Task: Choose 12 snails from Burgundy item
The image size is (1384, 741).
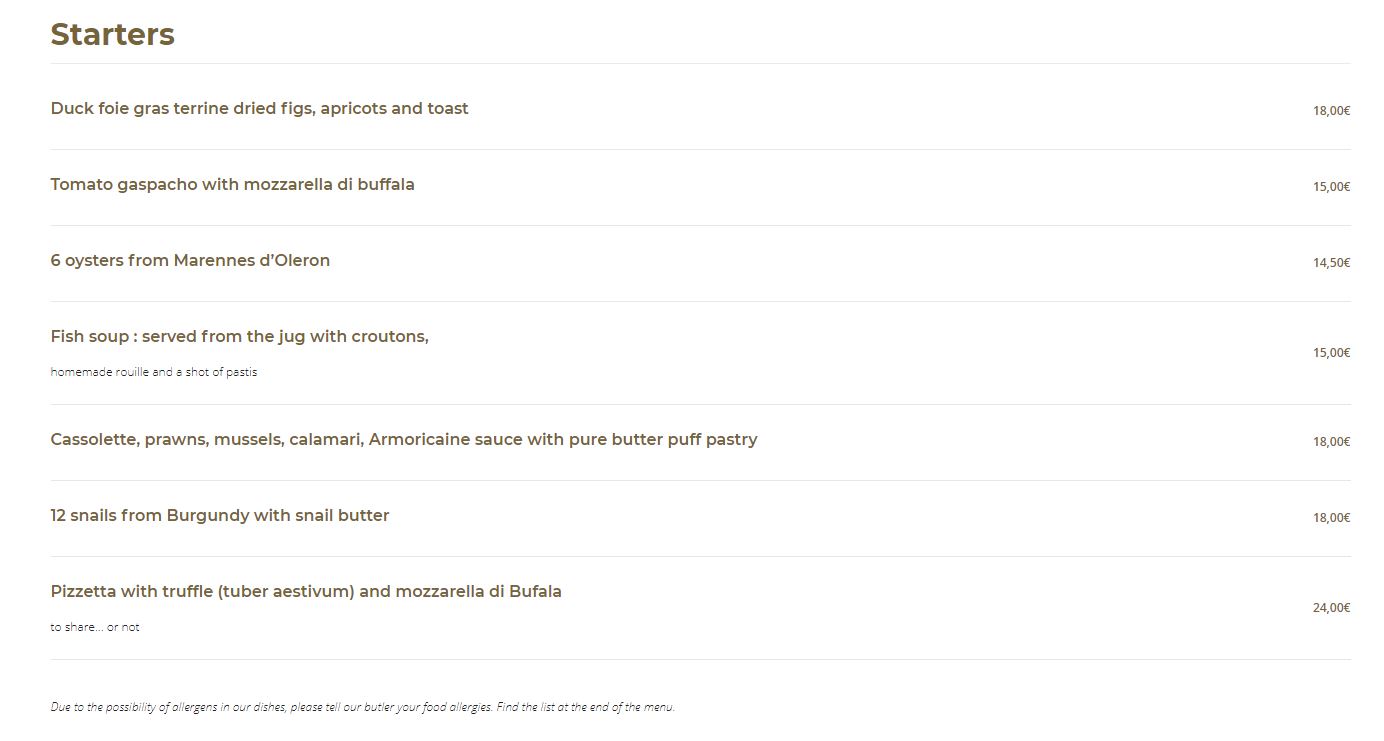Action: click(220, 515)
